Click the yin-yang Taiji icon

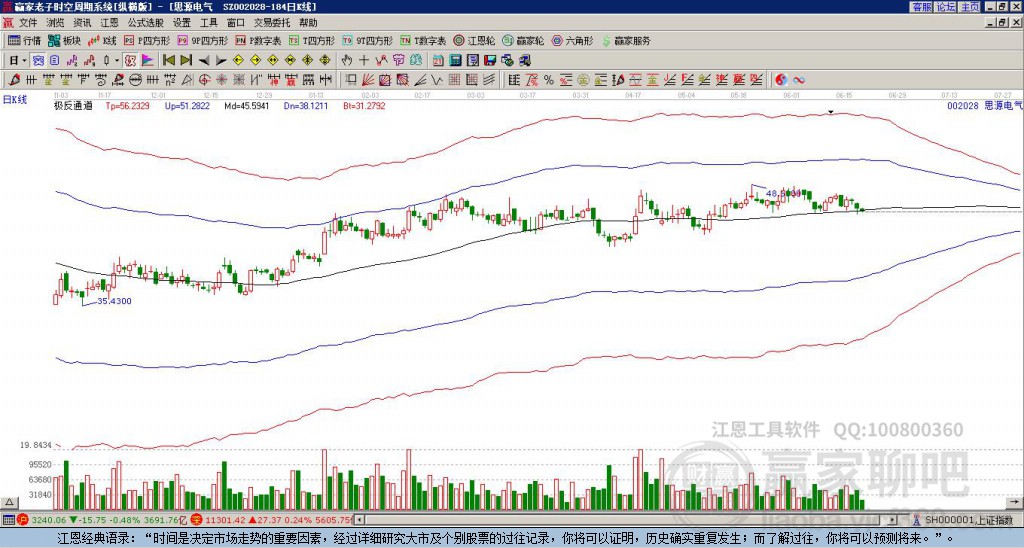[x=781, y=80]
